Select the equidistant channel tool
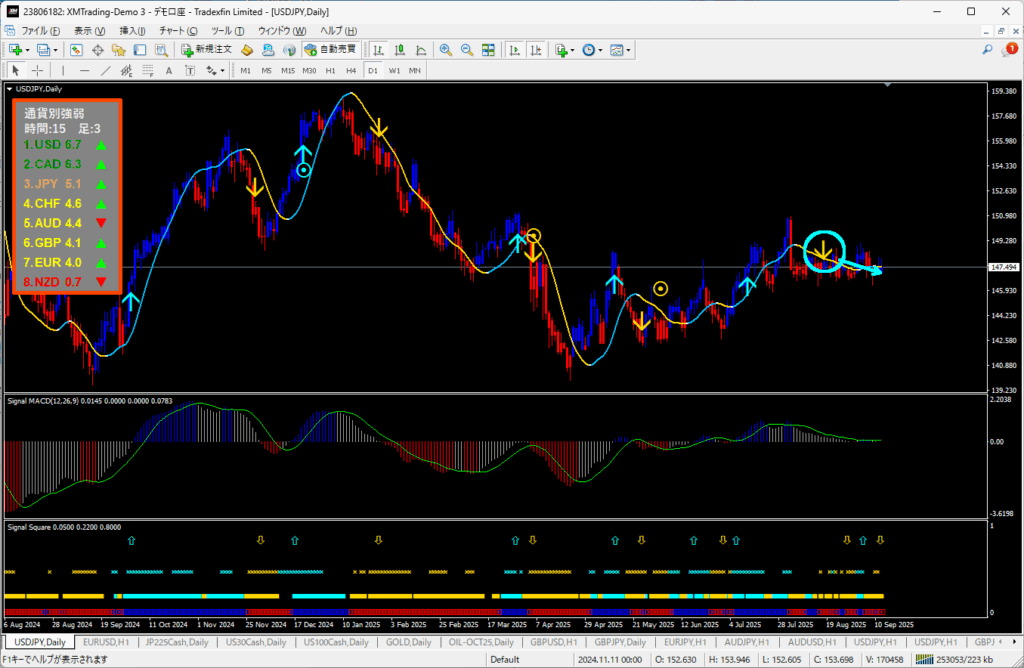 point(127,71)
